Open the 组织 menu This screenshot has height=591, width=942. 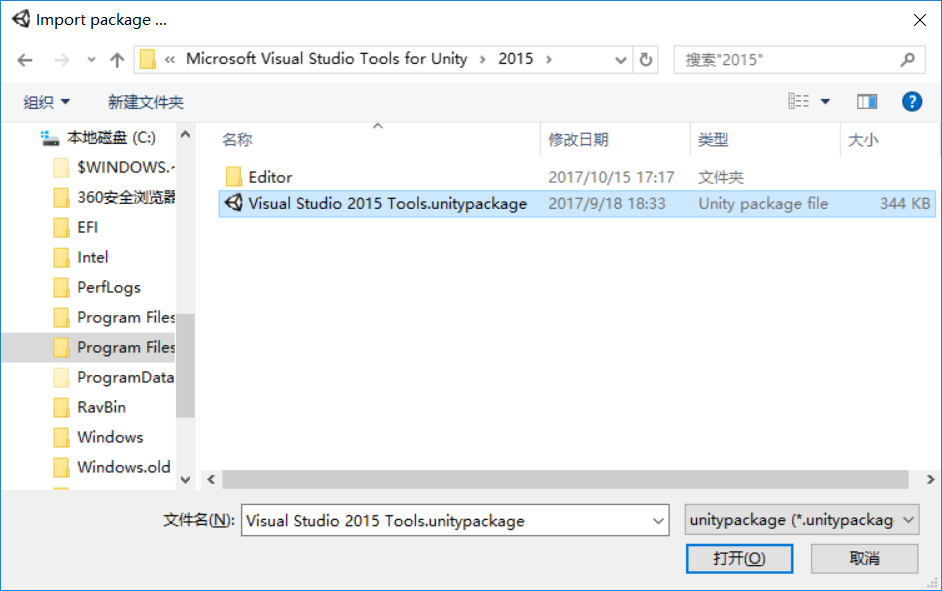click(x=46, y=102)
